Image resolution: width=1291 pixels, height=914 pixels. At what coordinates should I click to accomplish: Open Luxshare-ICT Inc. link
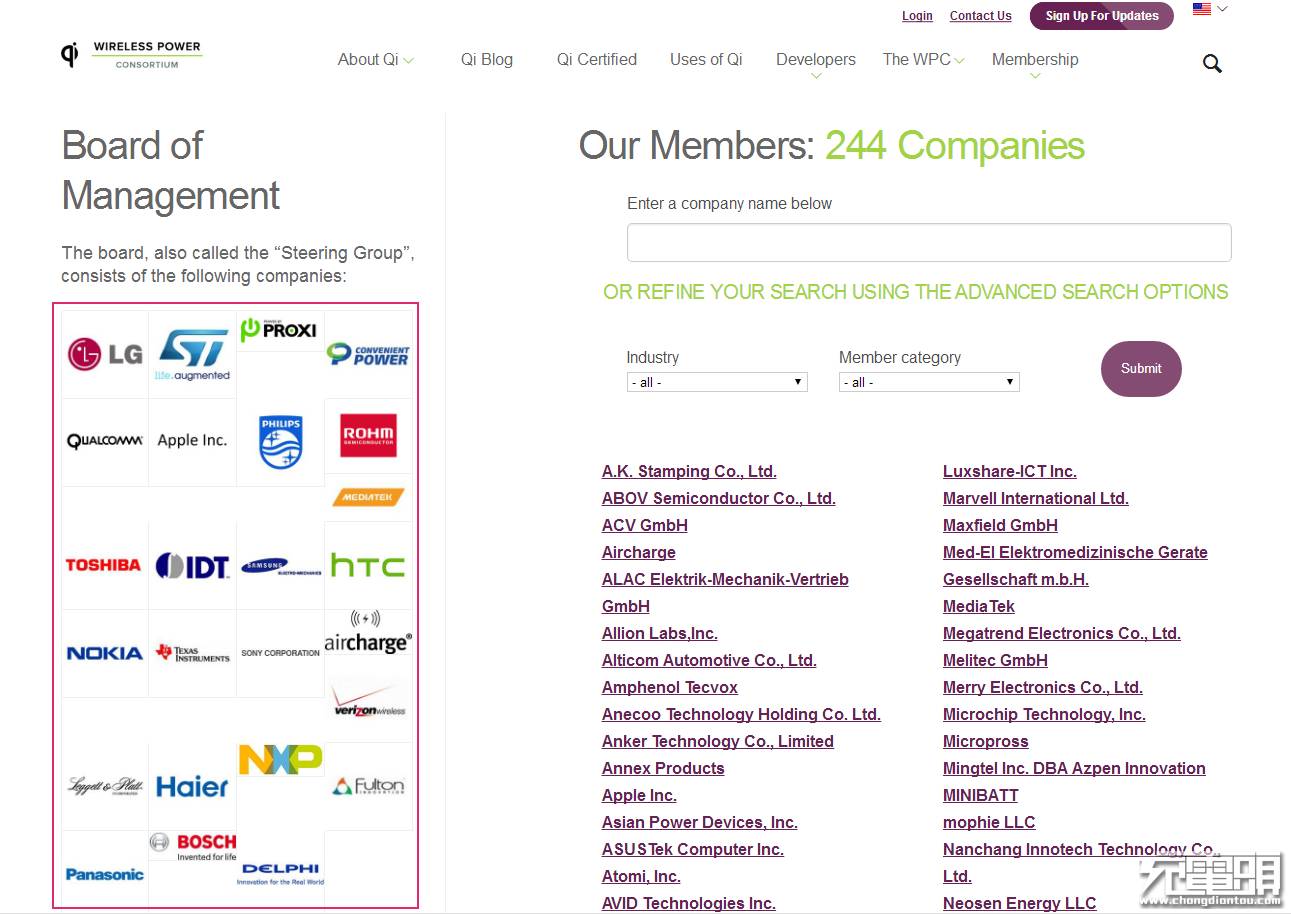[x=1010, y=472]
